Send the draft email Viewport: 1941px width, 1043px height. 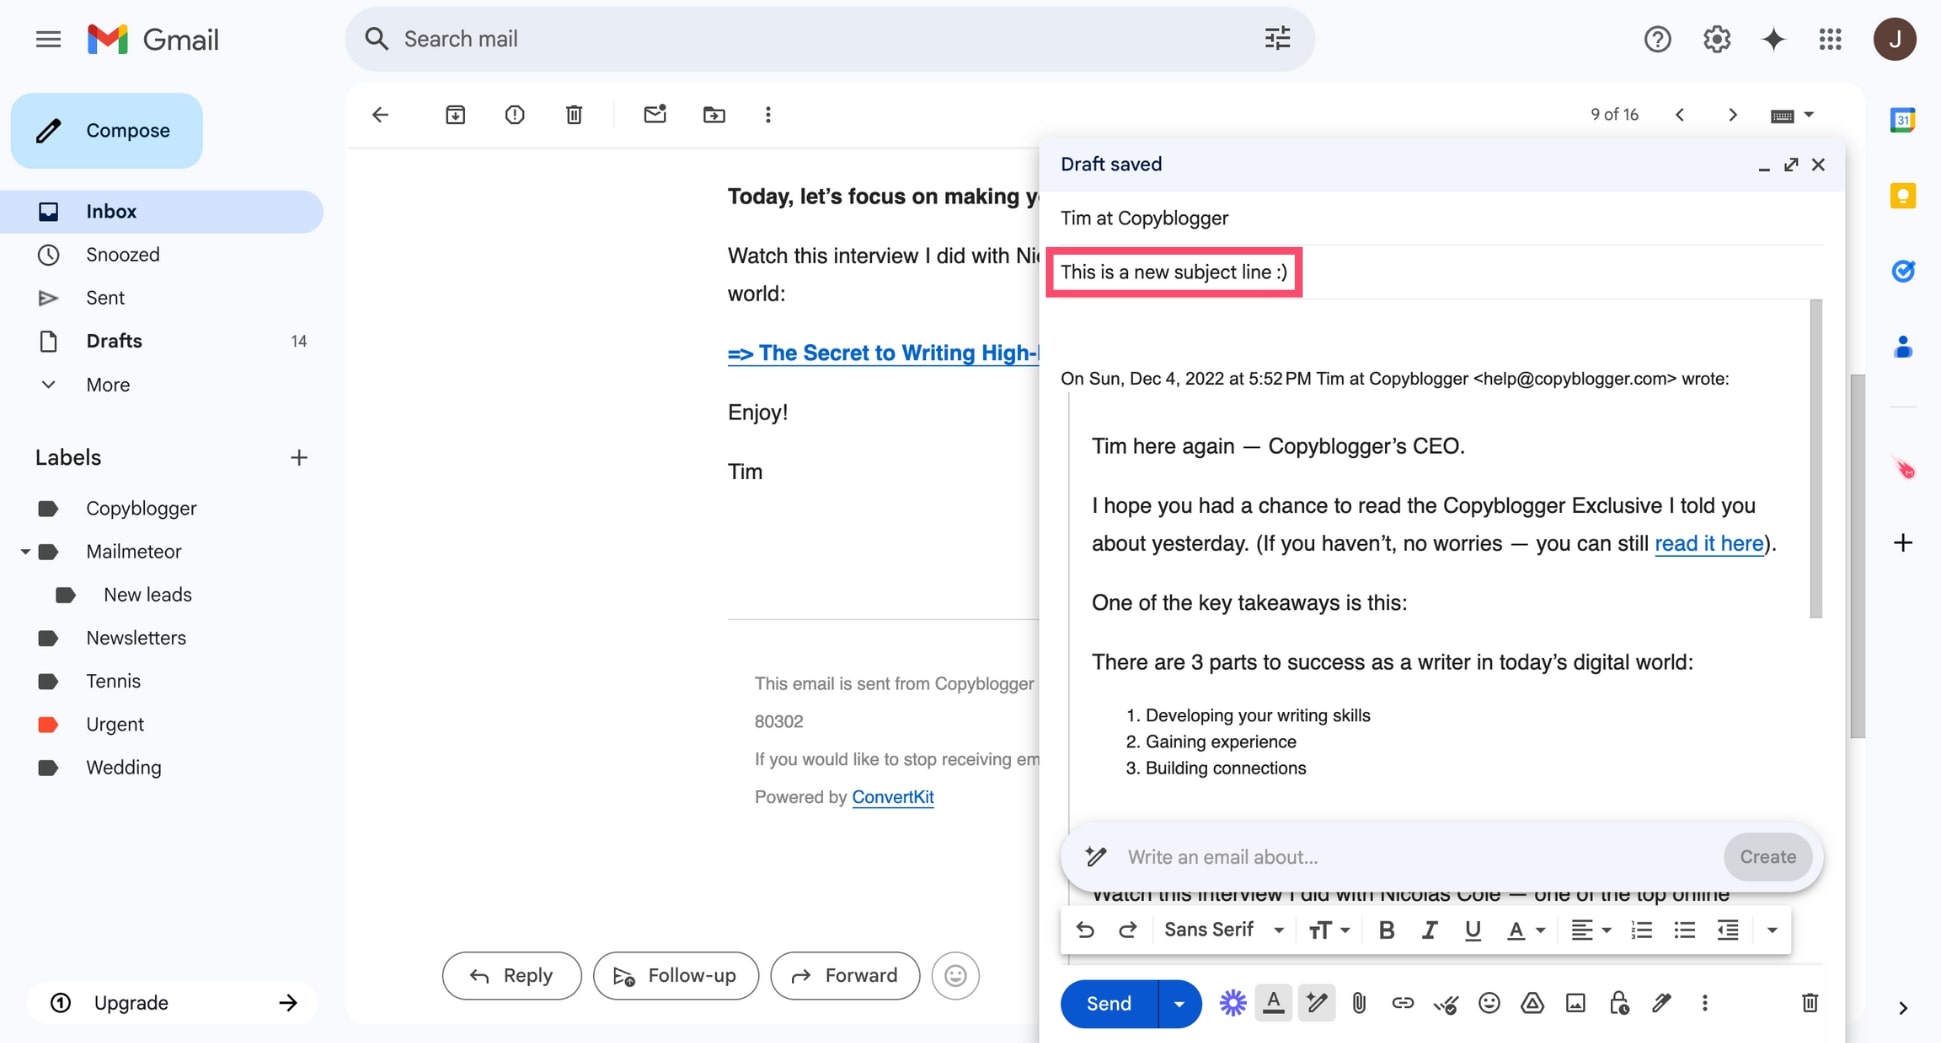pos(1109,1003)
